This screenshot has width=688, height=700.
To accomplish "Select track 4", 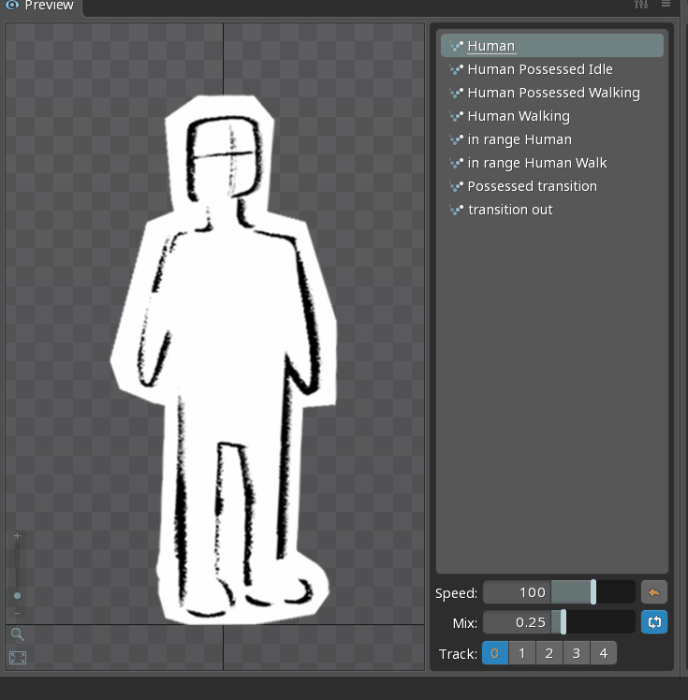I will pos(604,653).
